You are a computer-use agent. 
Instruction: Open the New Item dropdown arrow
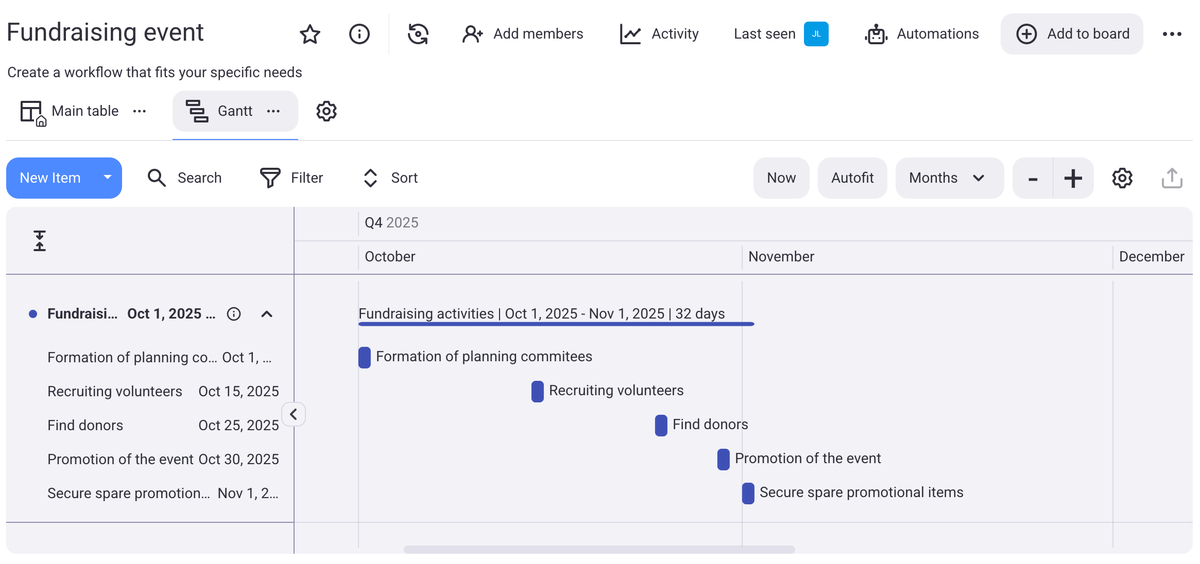pos(107,178)
